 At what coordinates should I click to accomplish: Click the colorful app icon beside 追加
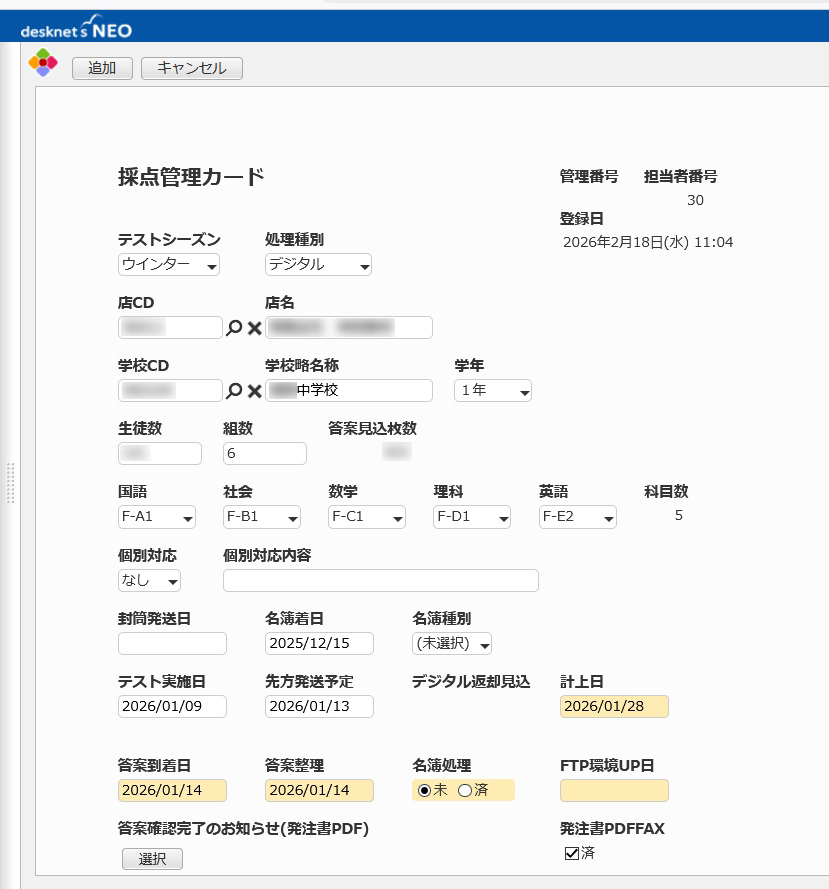(43, 63)
